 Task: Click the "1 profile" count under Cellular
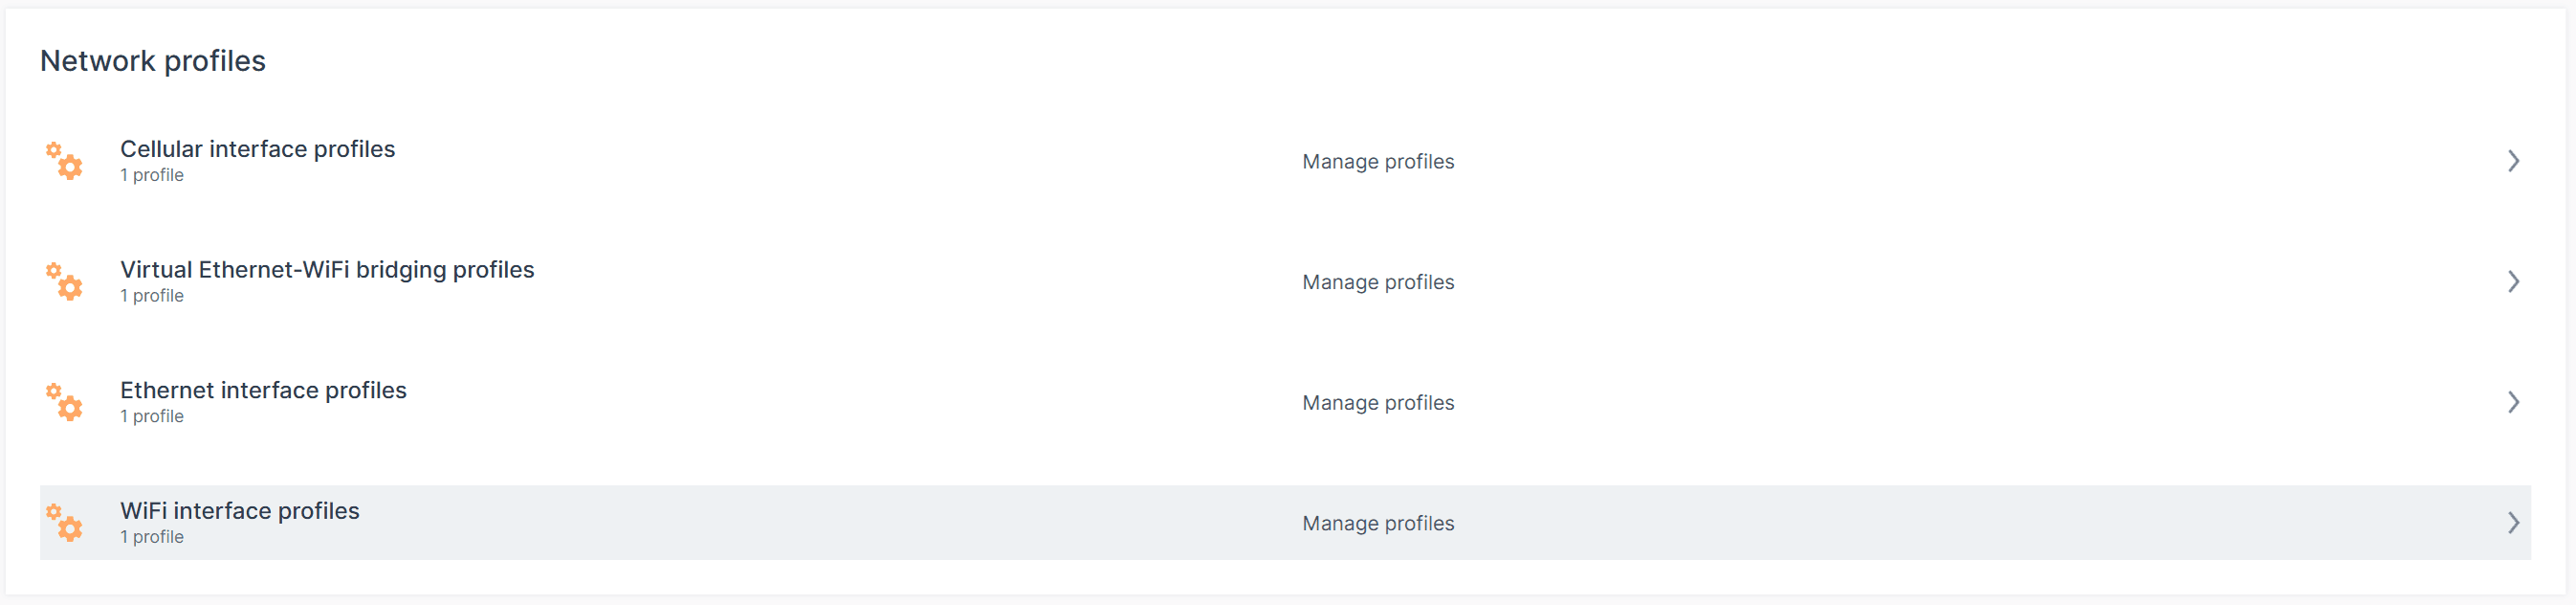point(152,175)
